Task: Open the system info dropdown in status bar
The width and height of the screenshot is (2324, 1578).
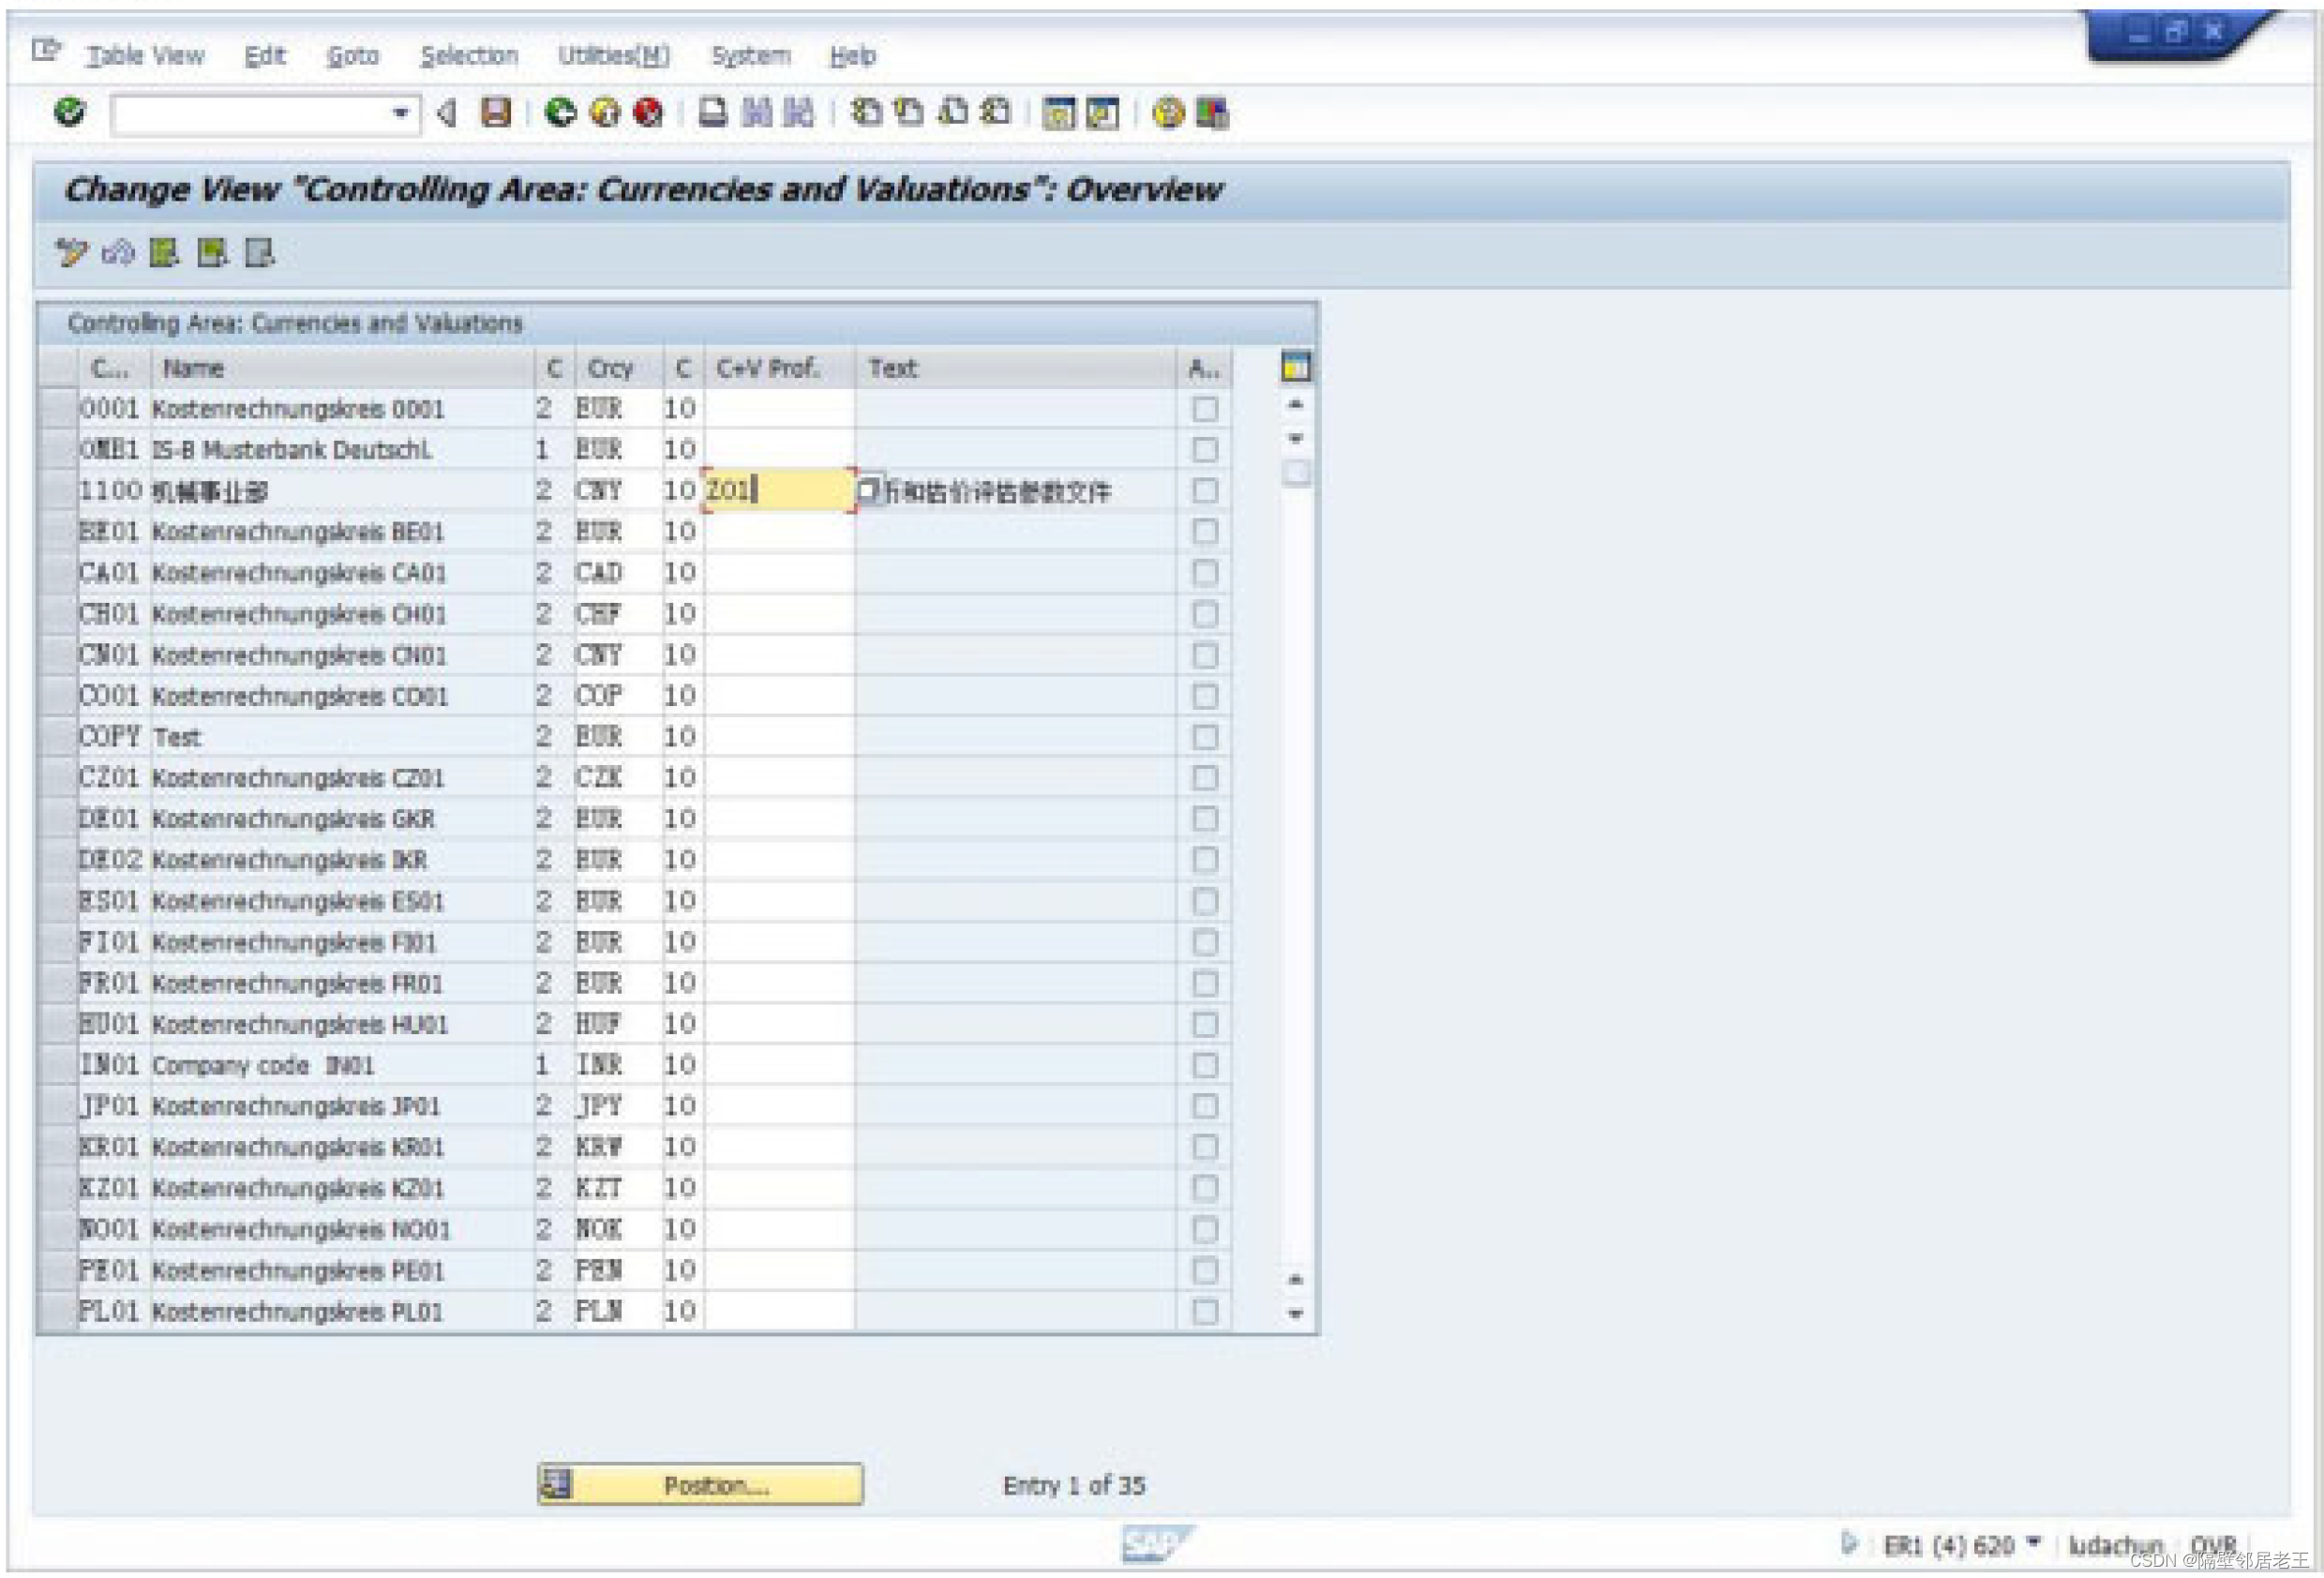Action: (2033, 1542)
